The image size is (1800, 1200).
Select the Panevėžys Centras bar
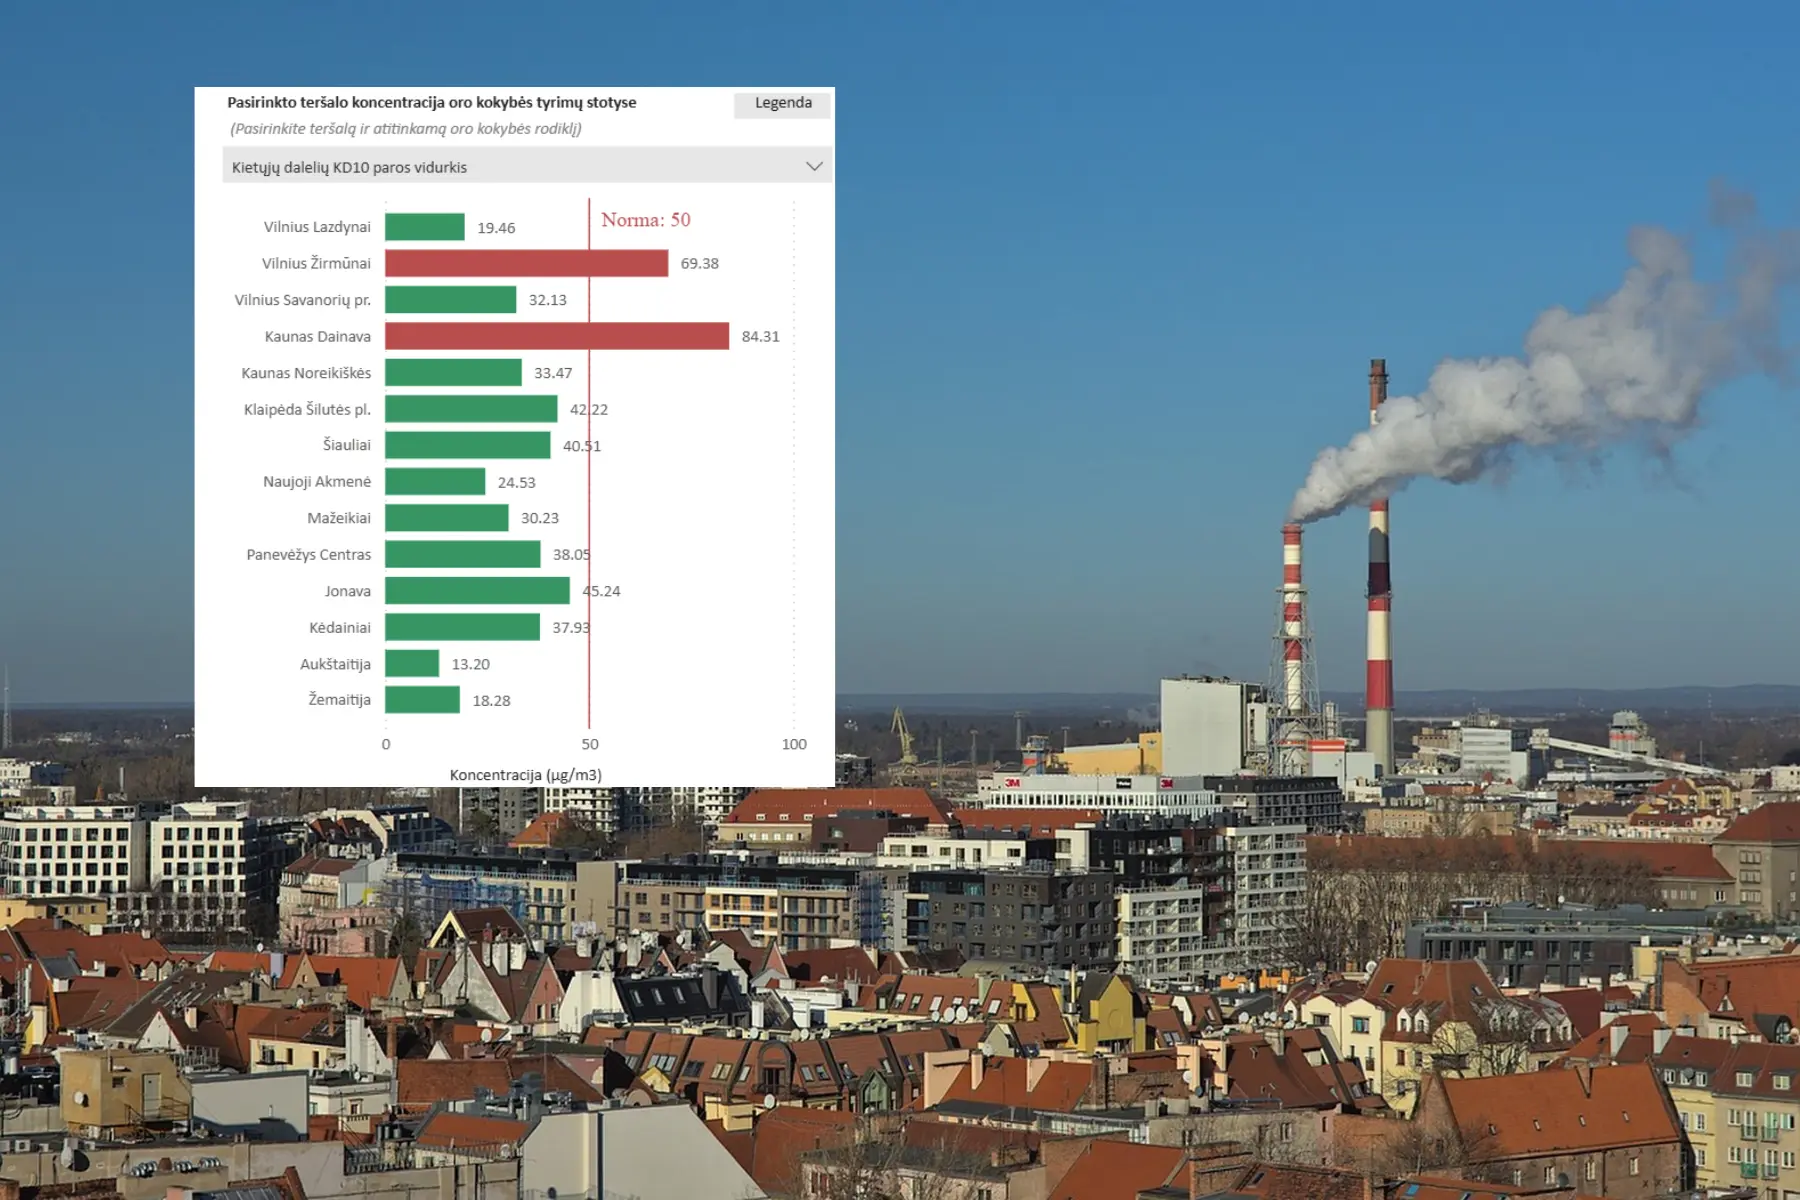[463, 554]
